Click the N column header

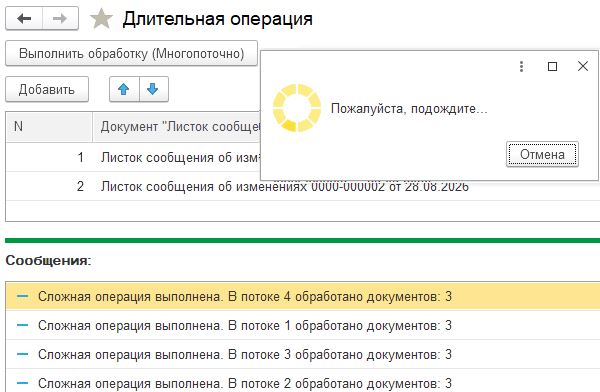[49, 127]
